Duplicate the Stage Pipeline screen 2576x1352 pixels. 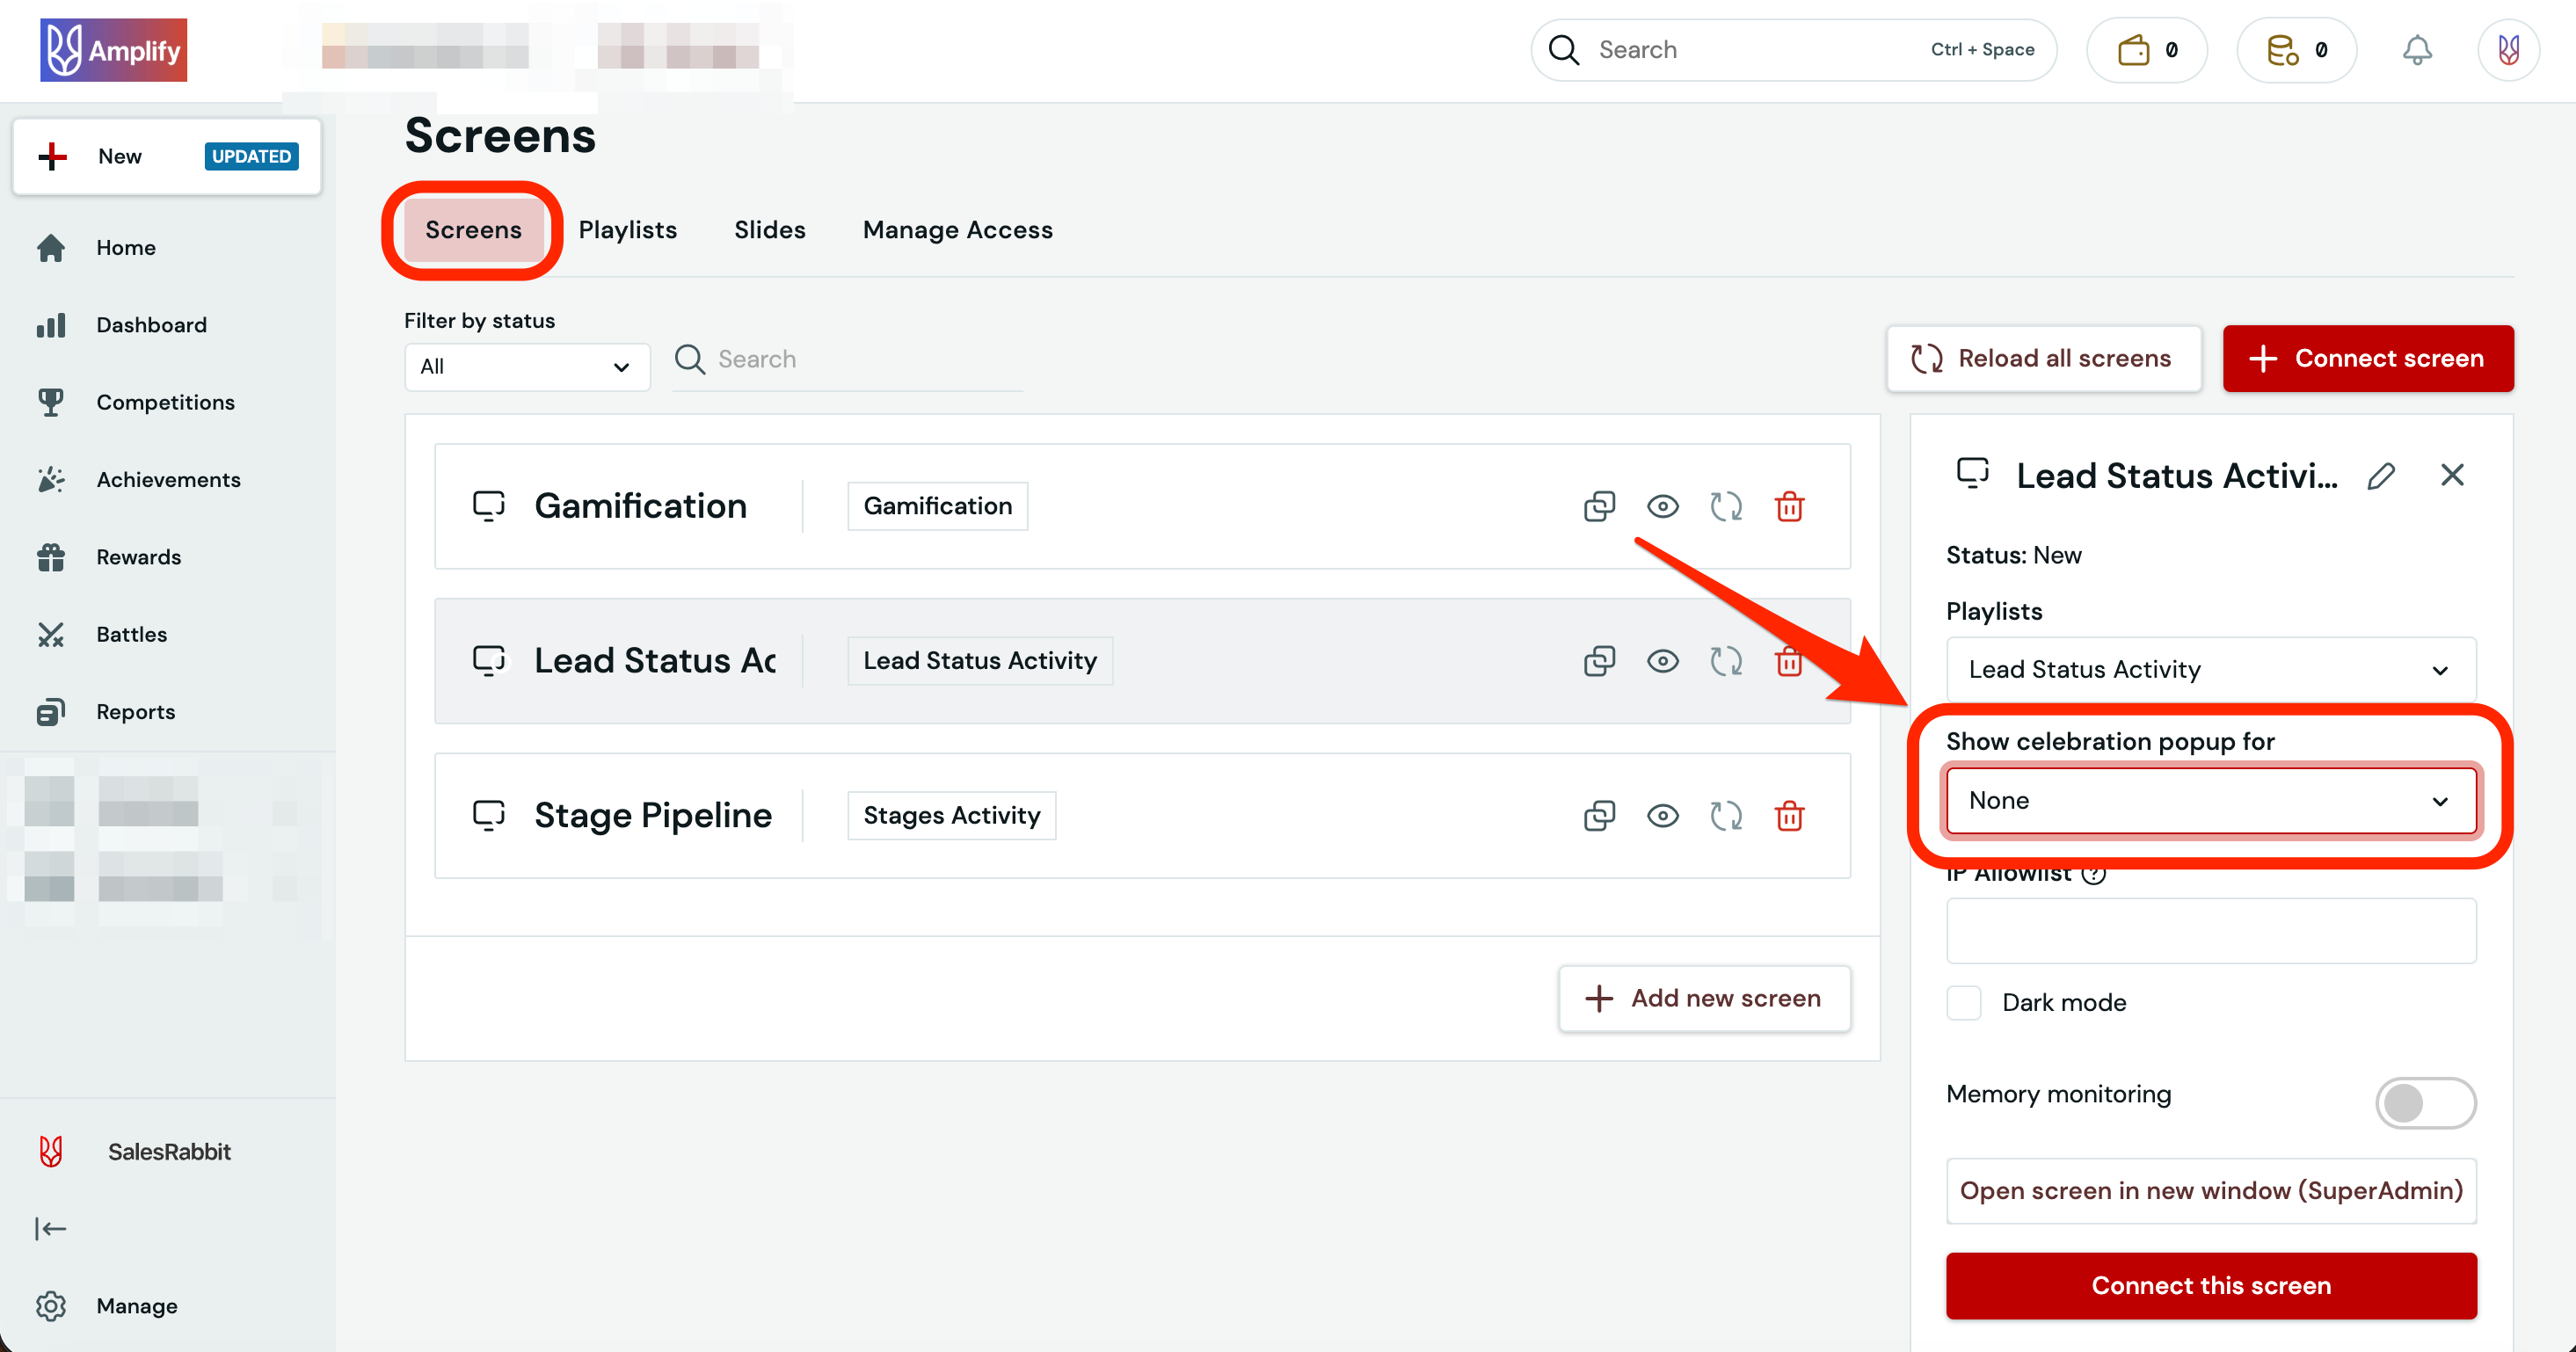[1598, 816]
